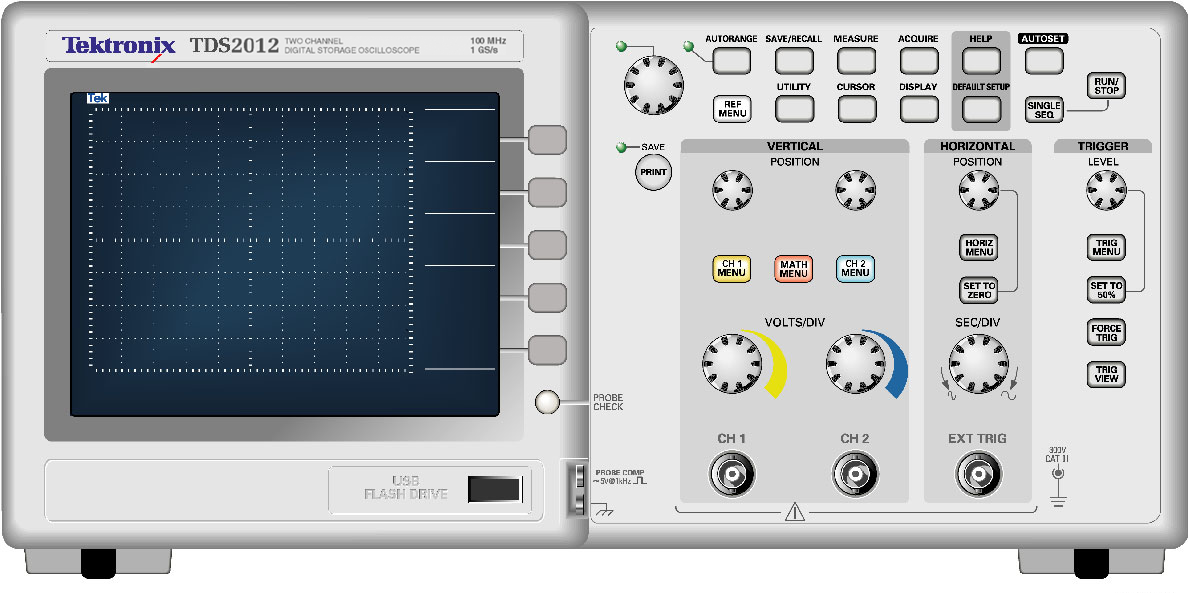Click the FORCE TRIG button
The image size is (1188, 613).
tap(1106, 333)
